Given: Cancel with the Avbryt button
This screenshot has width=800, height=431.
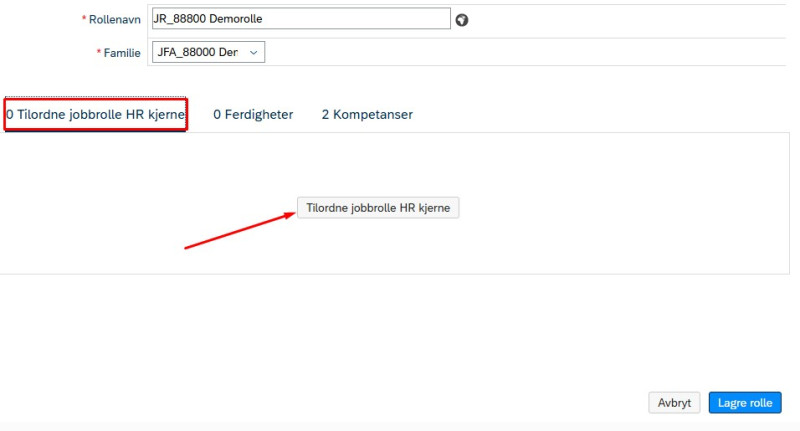Looking at the screenshot, I should pyautogui.click(x=674, y=403).
